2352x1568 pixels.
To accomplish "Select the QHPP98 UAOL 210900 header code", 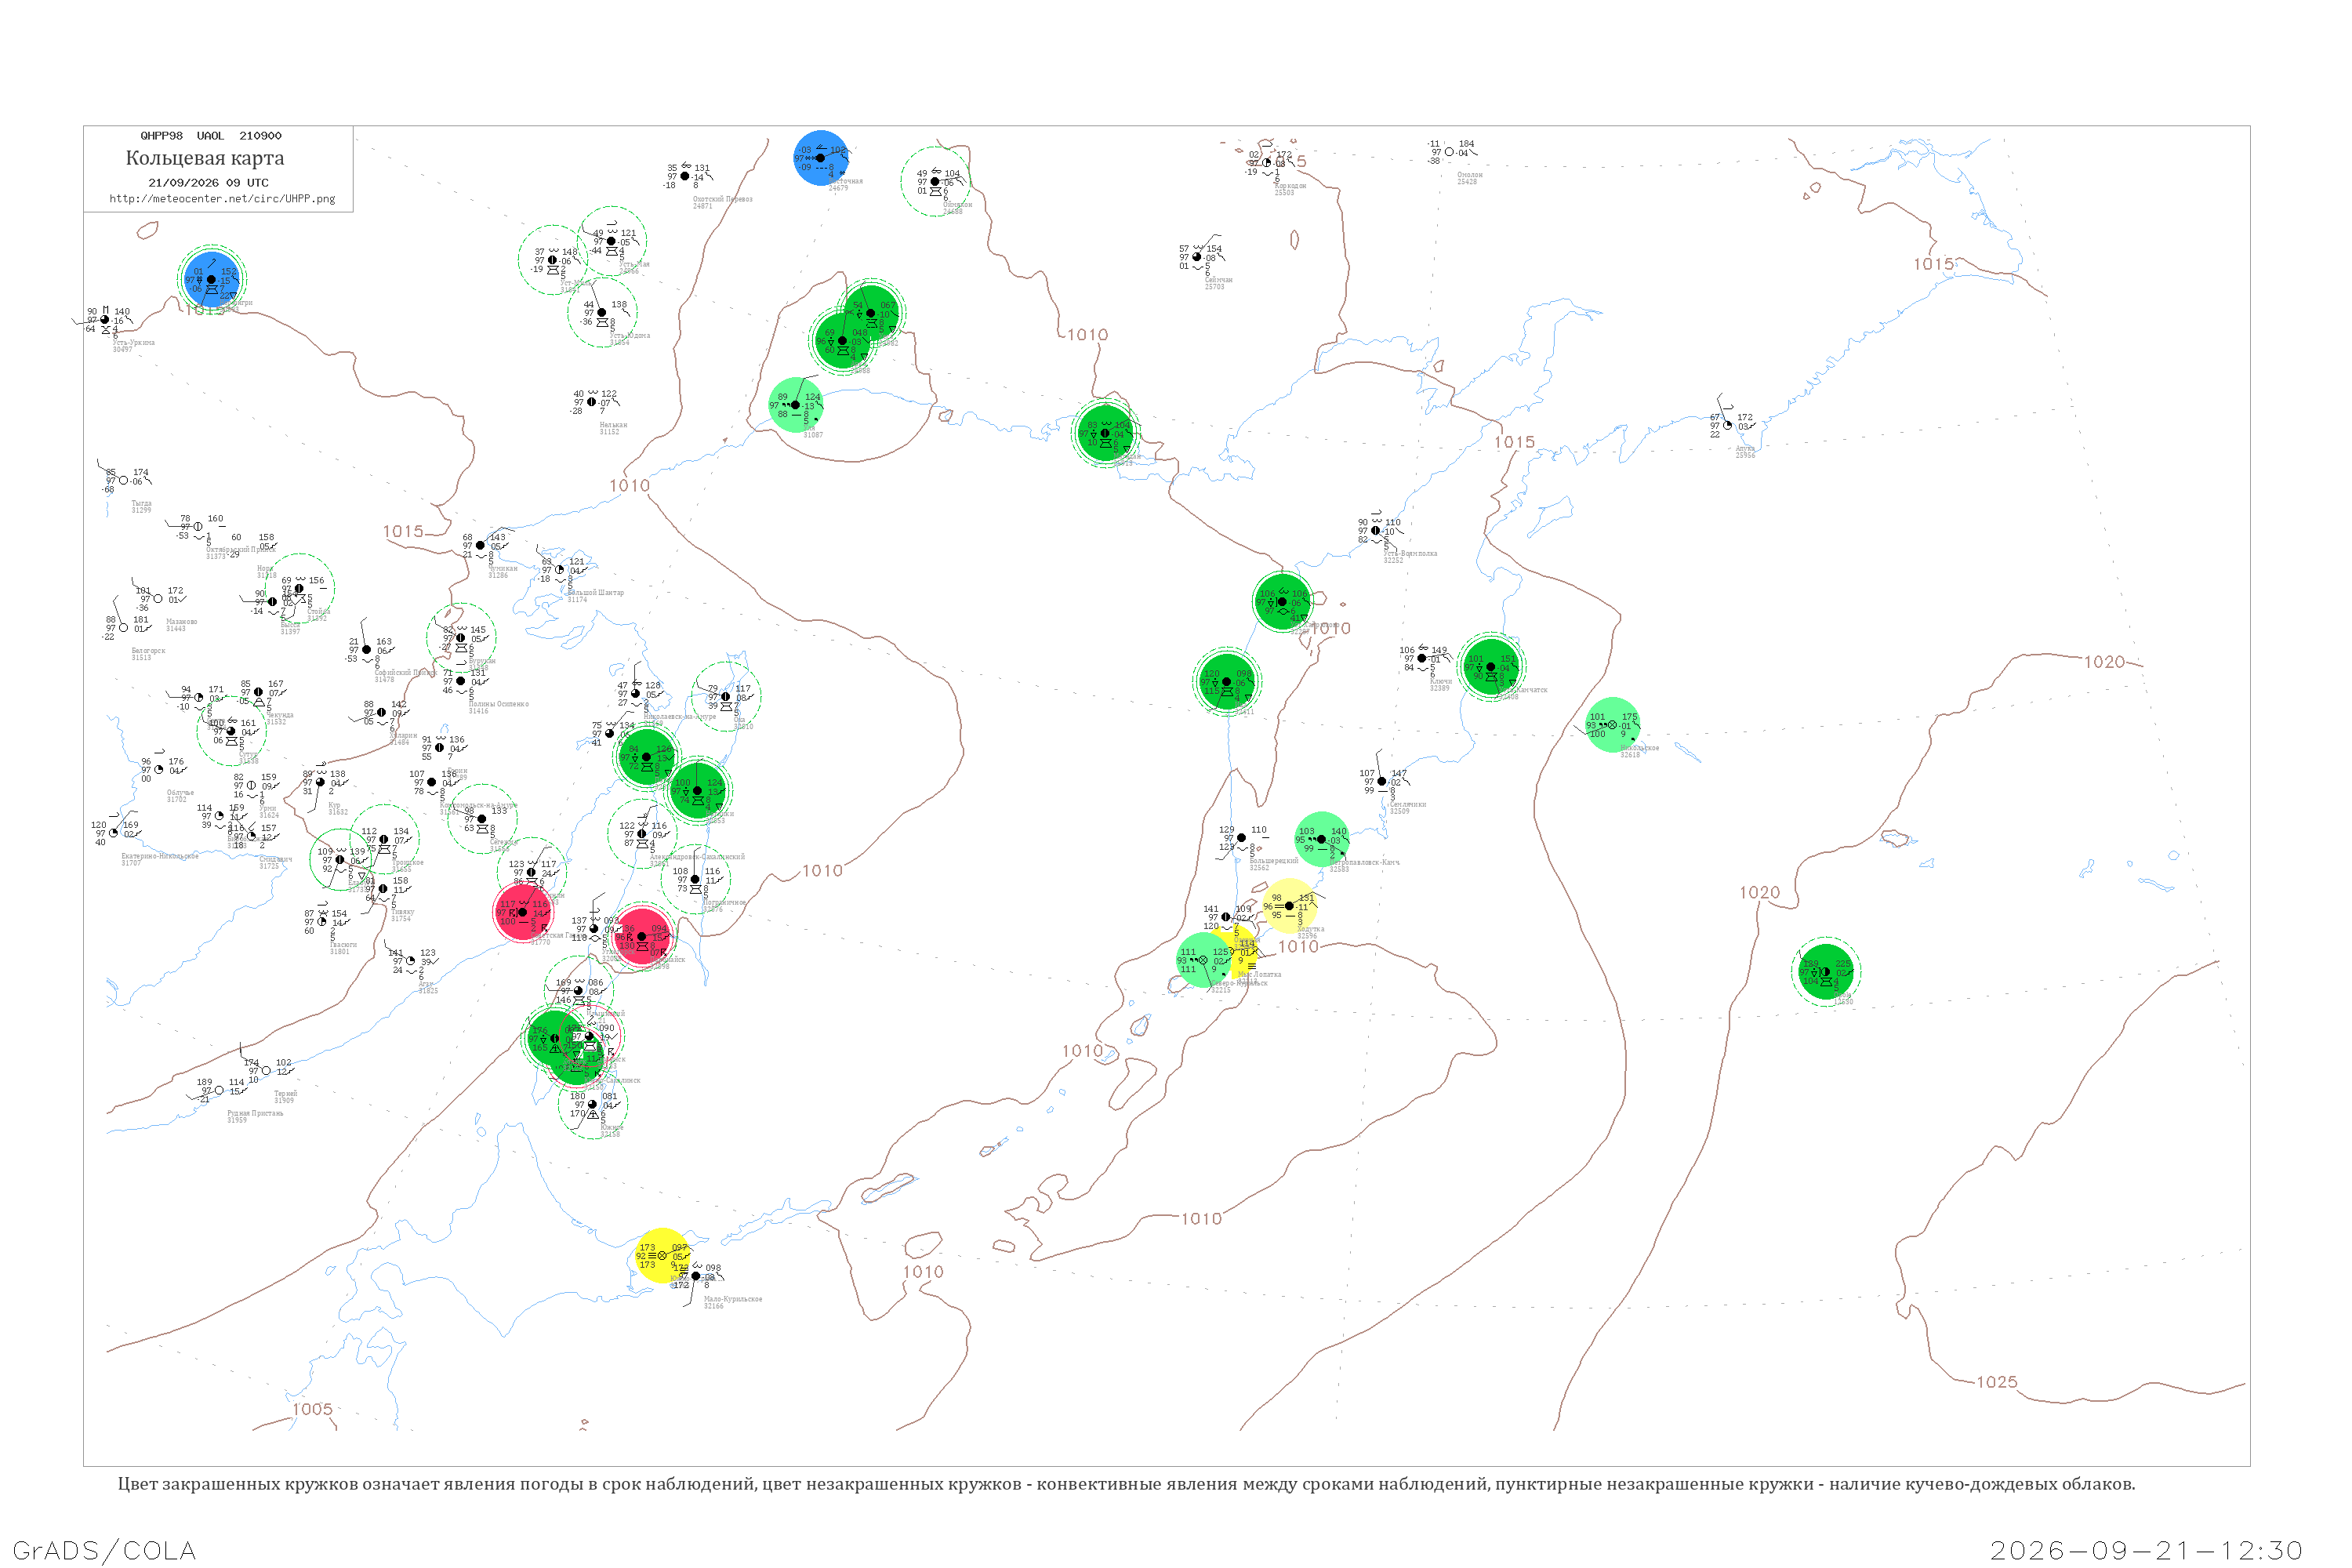I will pos(211,136).
